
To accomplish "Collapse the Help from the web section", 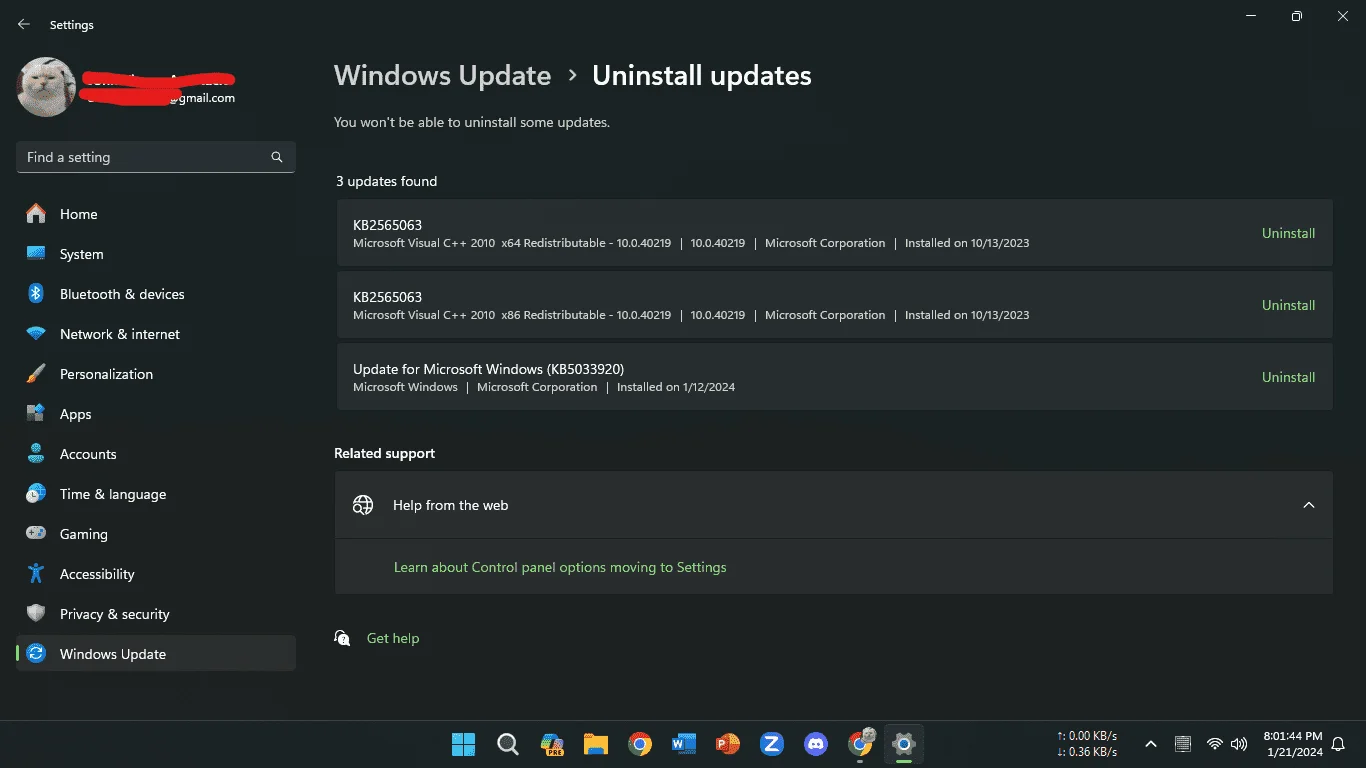I will click(x=1308, y=505).
